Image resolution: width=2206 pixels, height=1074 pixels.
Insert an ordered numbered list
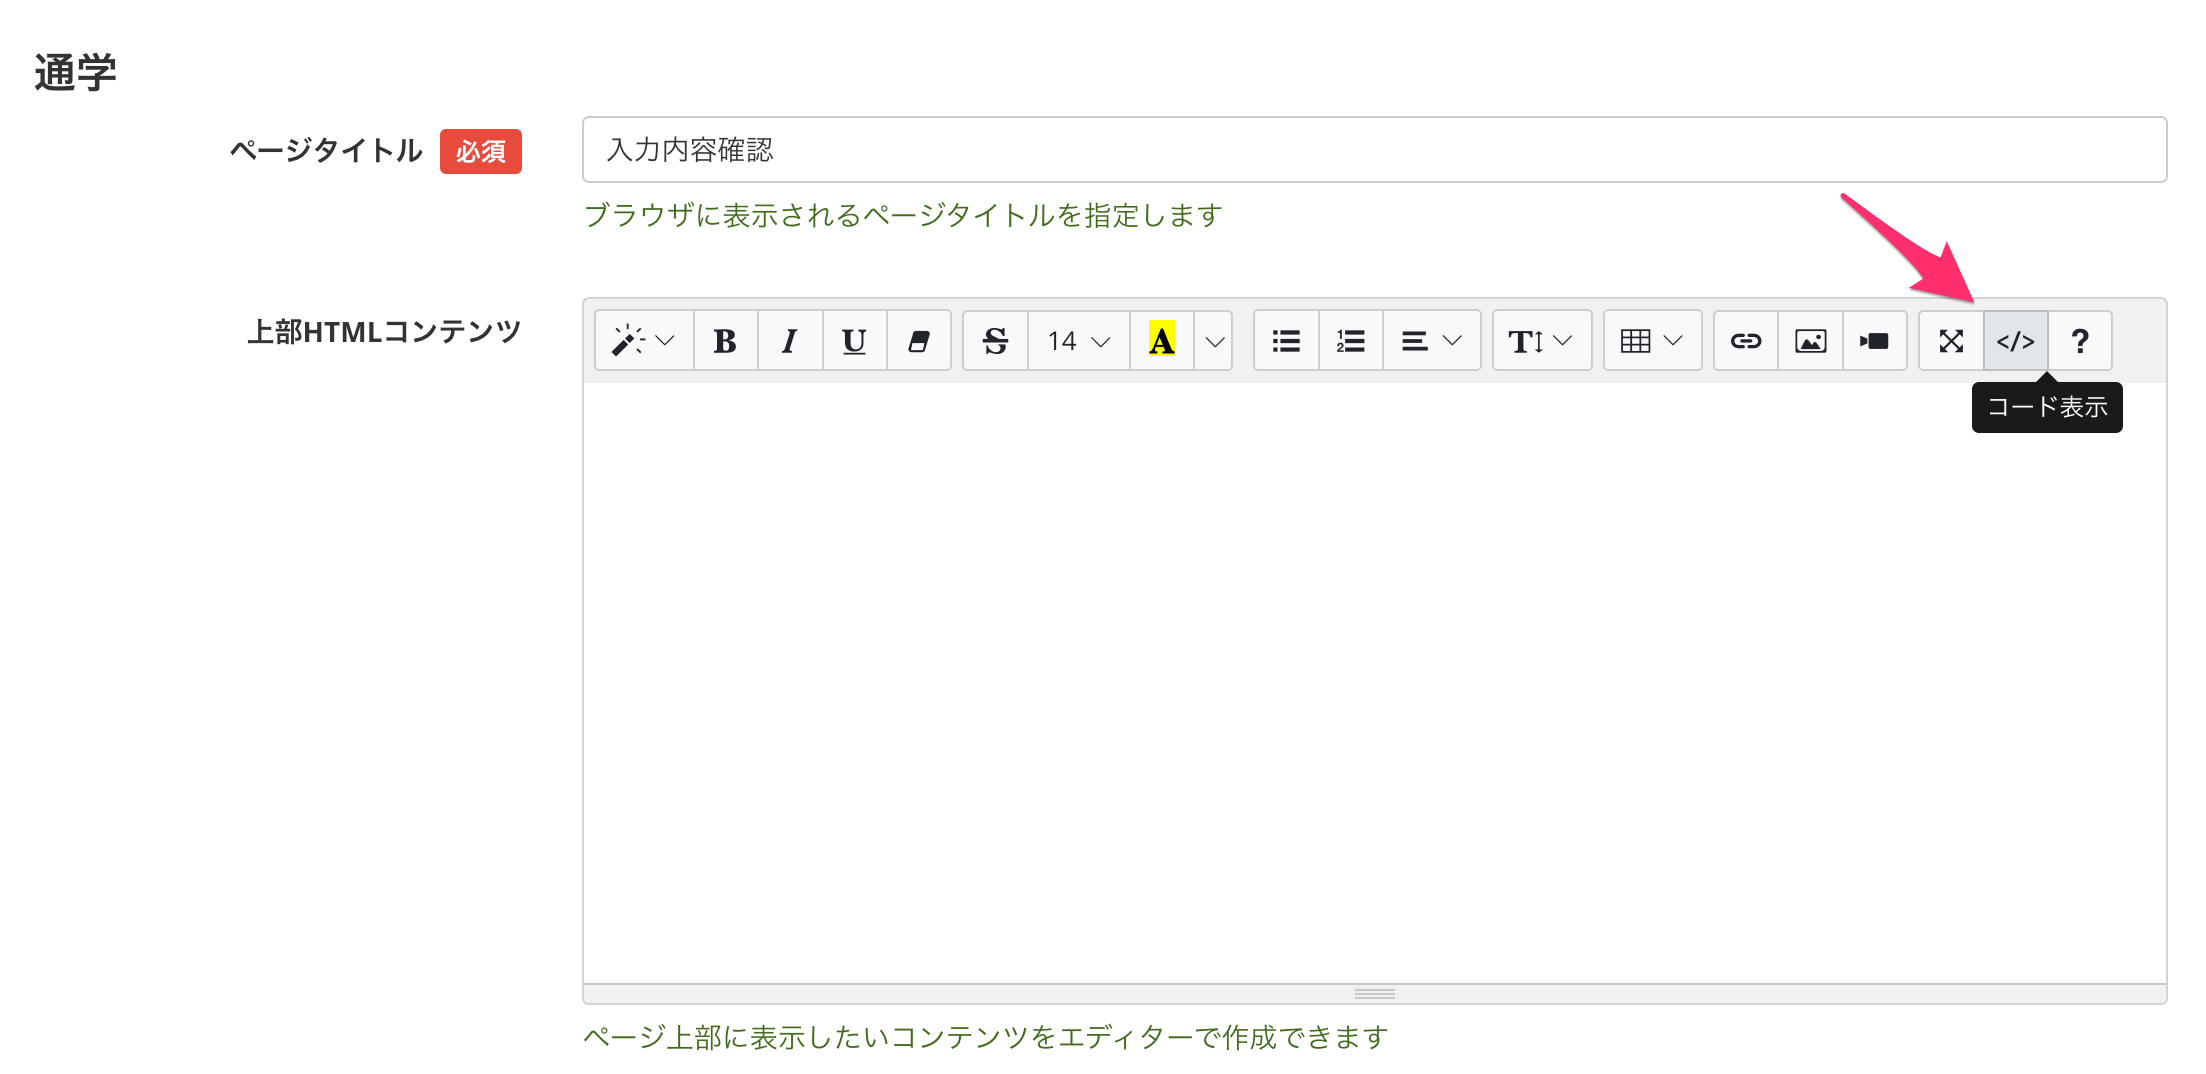(1350, 341)
